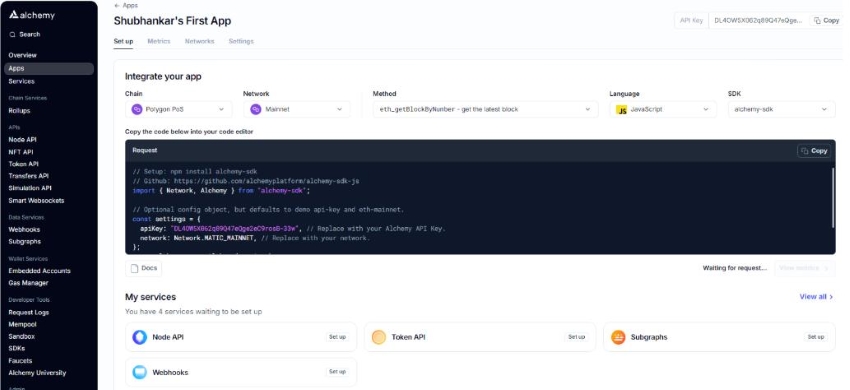Image resolution: width=850 pixels, height=390 pixels.
Task: Click Set up for Webhooks
Action: point(337,372)
